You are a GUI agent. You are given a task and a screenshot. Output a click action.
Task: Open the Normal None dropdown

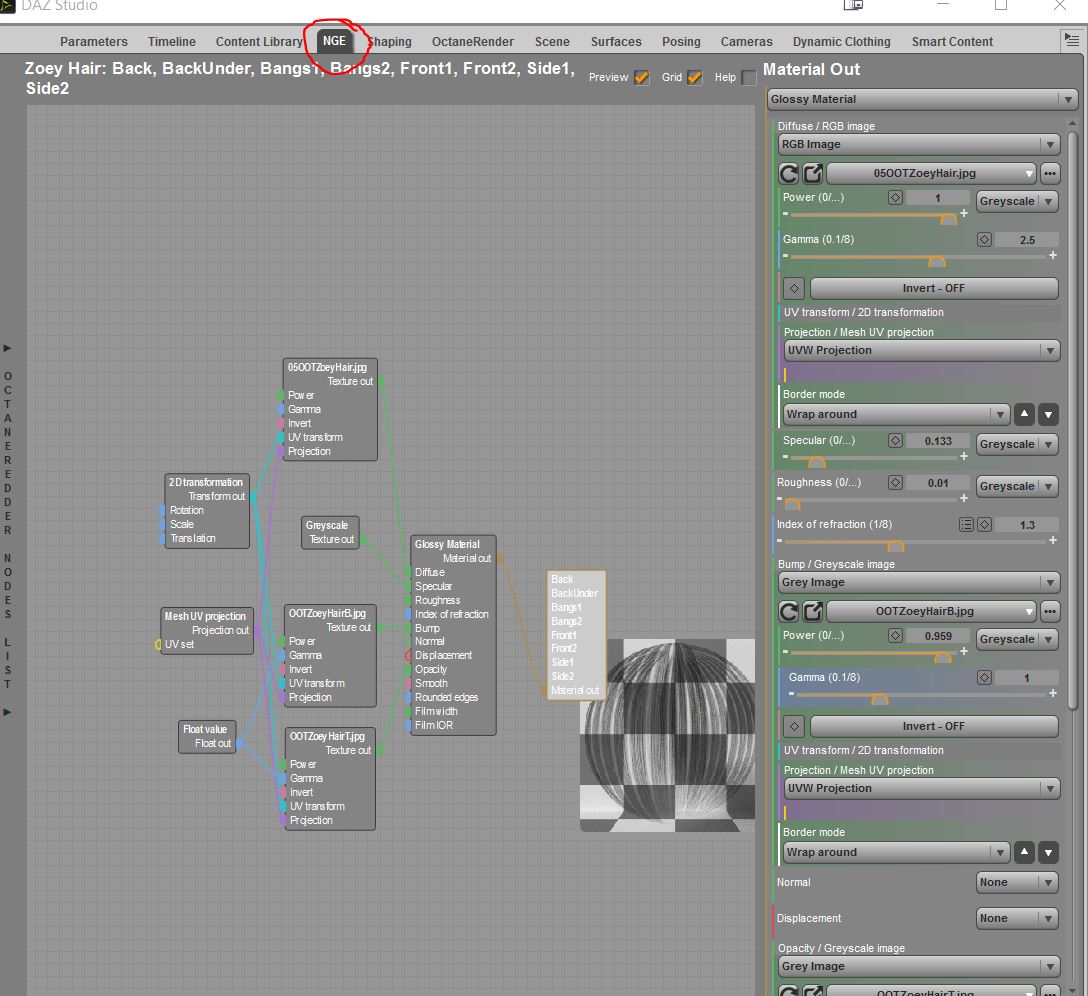1017,882
